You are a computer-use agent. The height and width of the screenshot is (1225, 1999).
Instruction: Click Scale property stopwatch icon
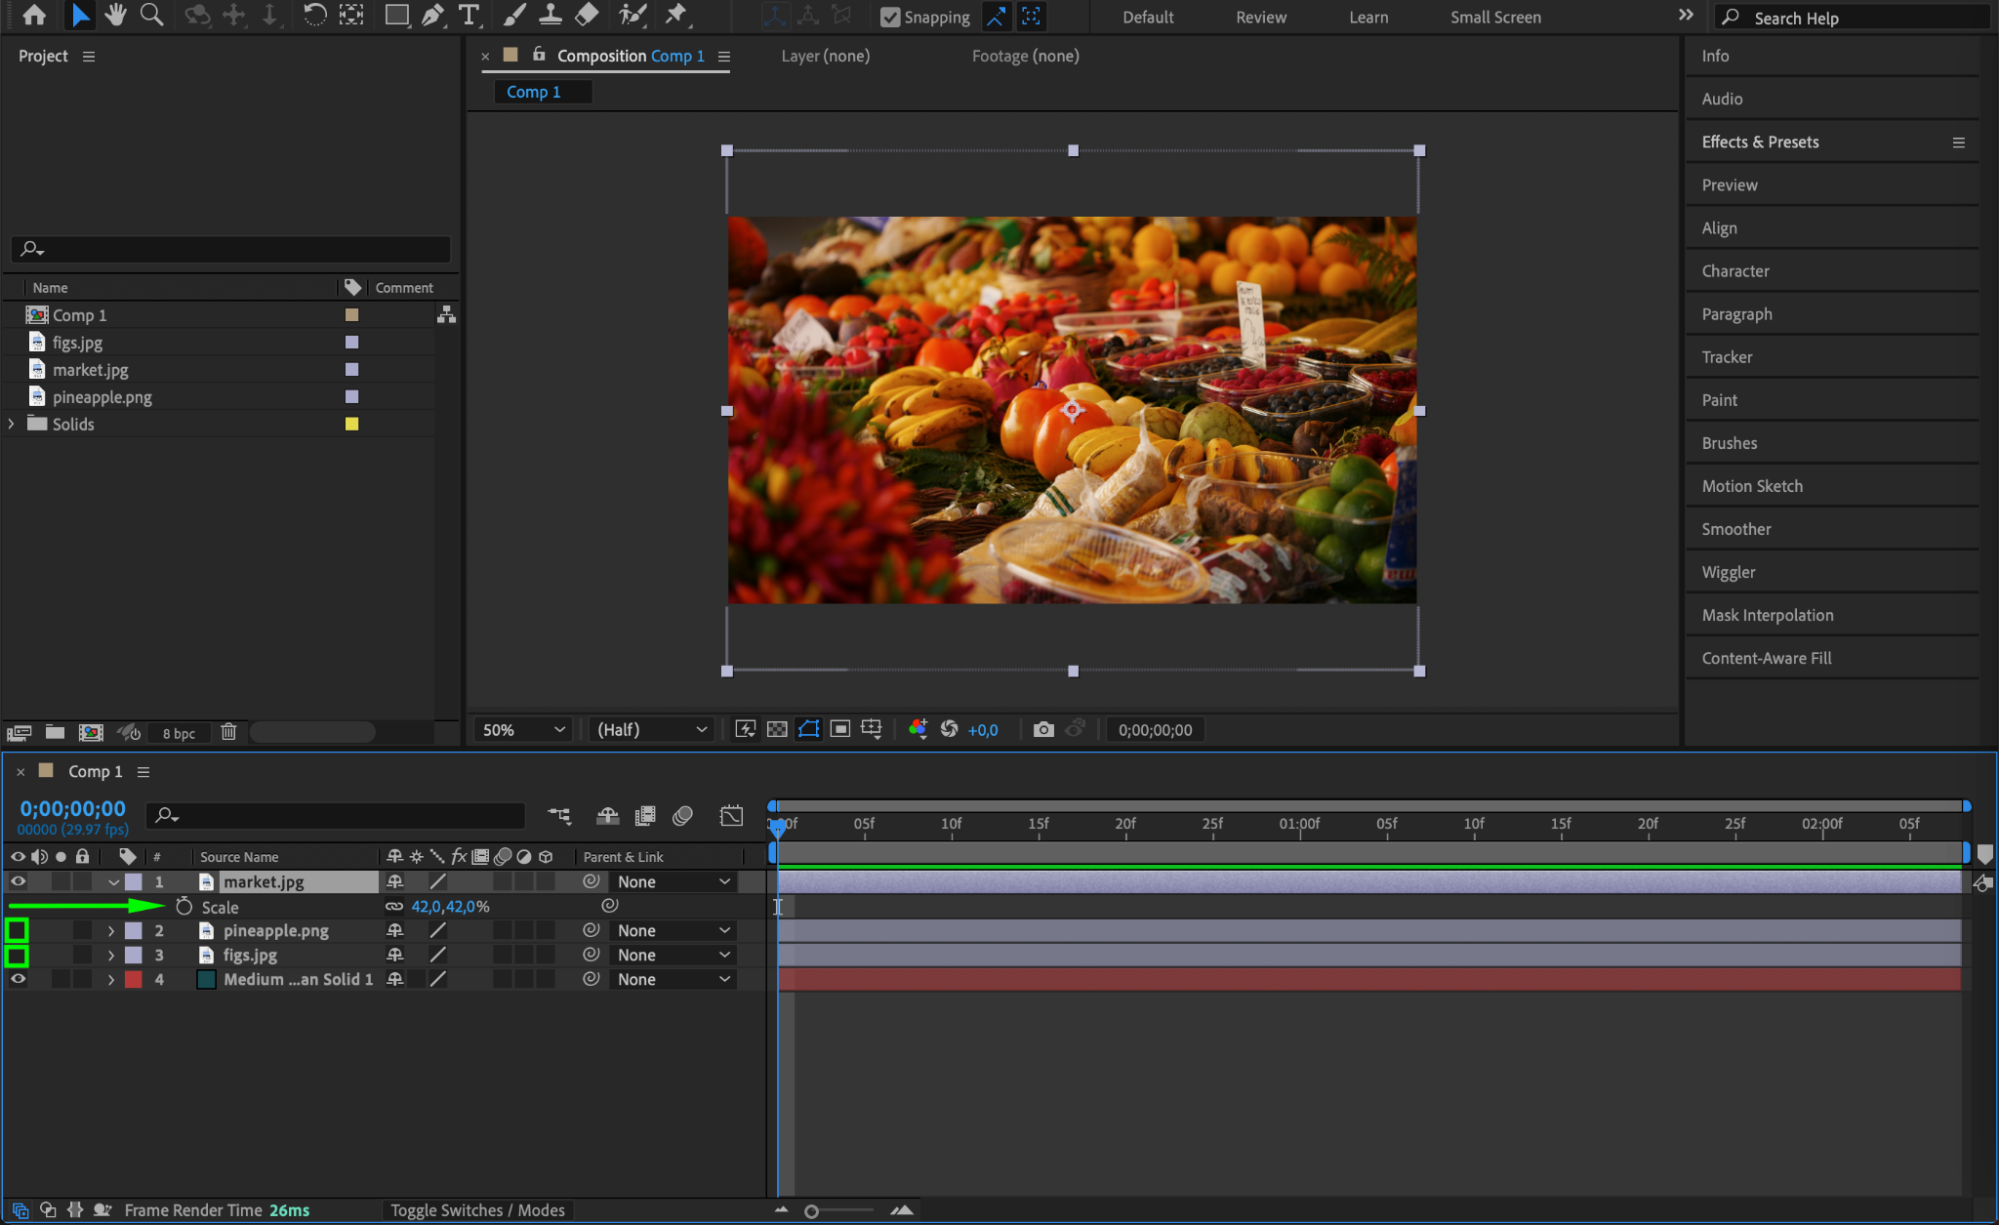[184, 906]
